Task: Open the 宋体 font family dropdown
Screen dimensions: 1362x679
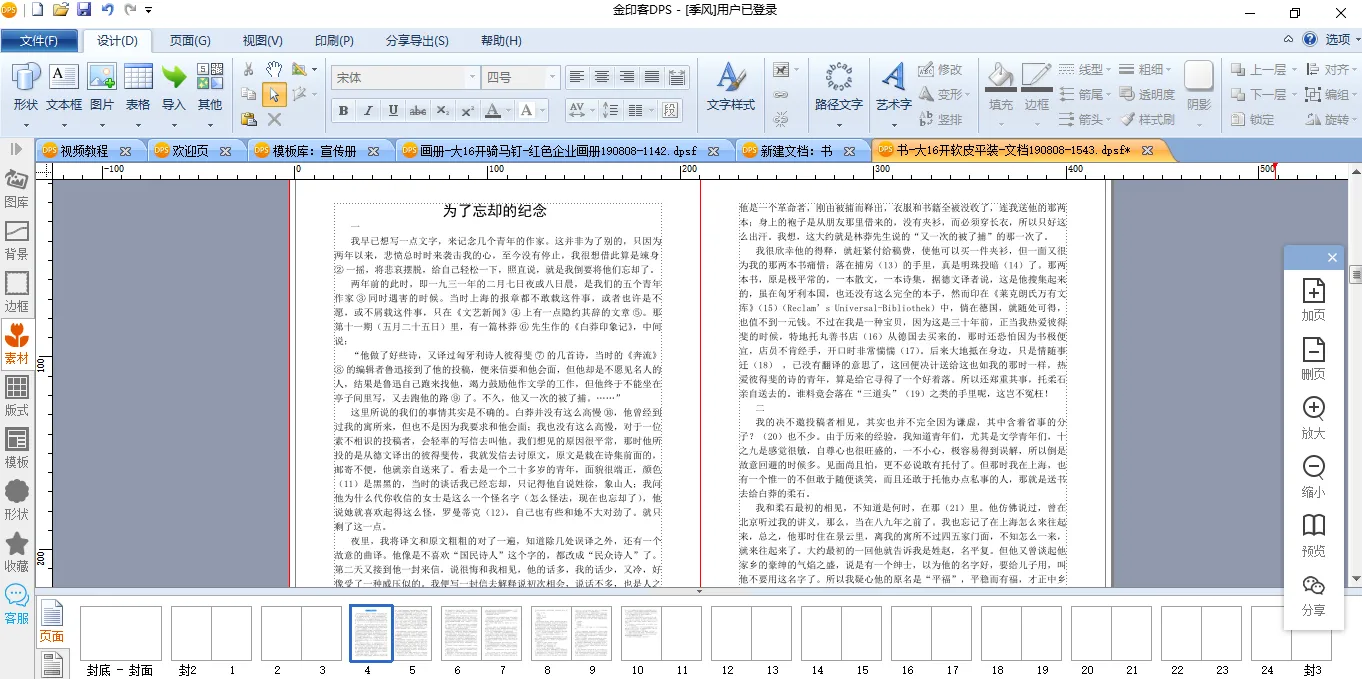Action: point(472,78)
